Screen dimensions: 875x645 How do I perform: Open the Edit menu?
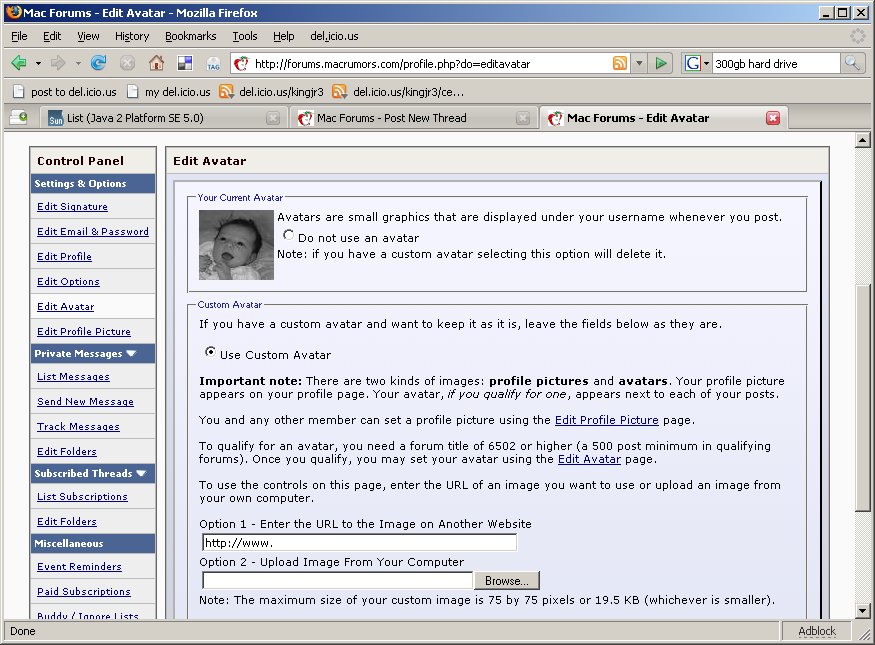(x=52, y=36)
